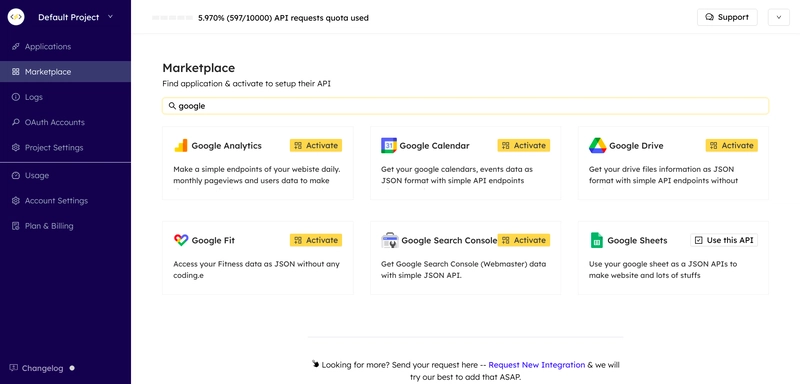The image size is (800, 384).
Task: Activate the Google Calendar integration
Action: [523, 145]
